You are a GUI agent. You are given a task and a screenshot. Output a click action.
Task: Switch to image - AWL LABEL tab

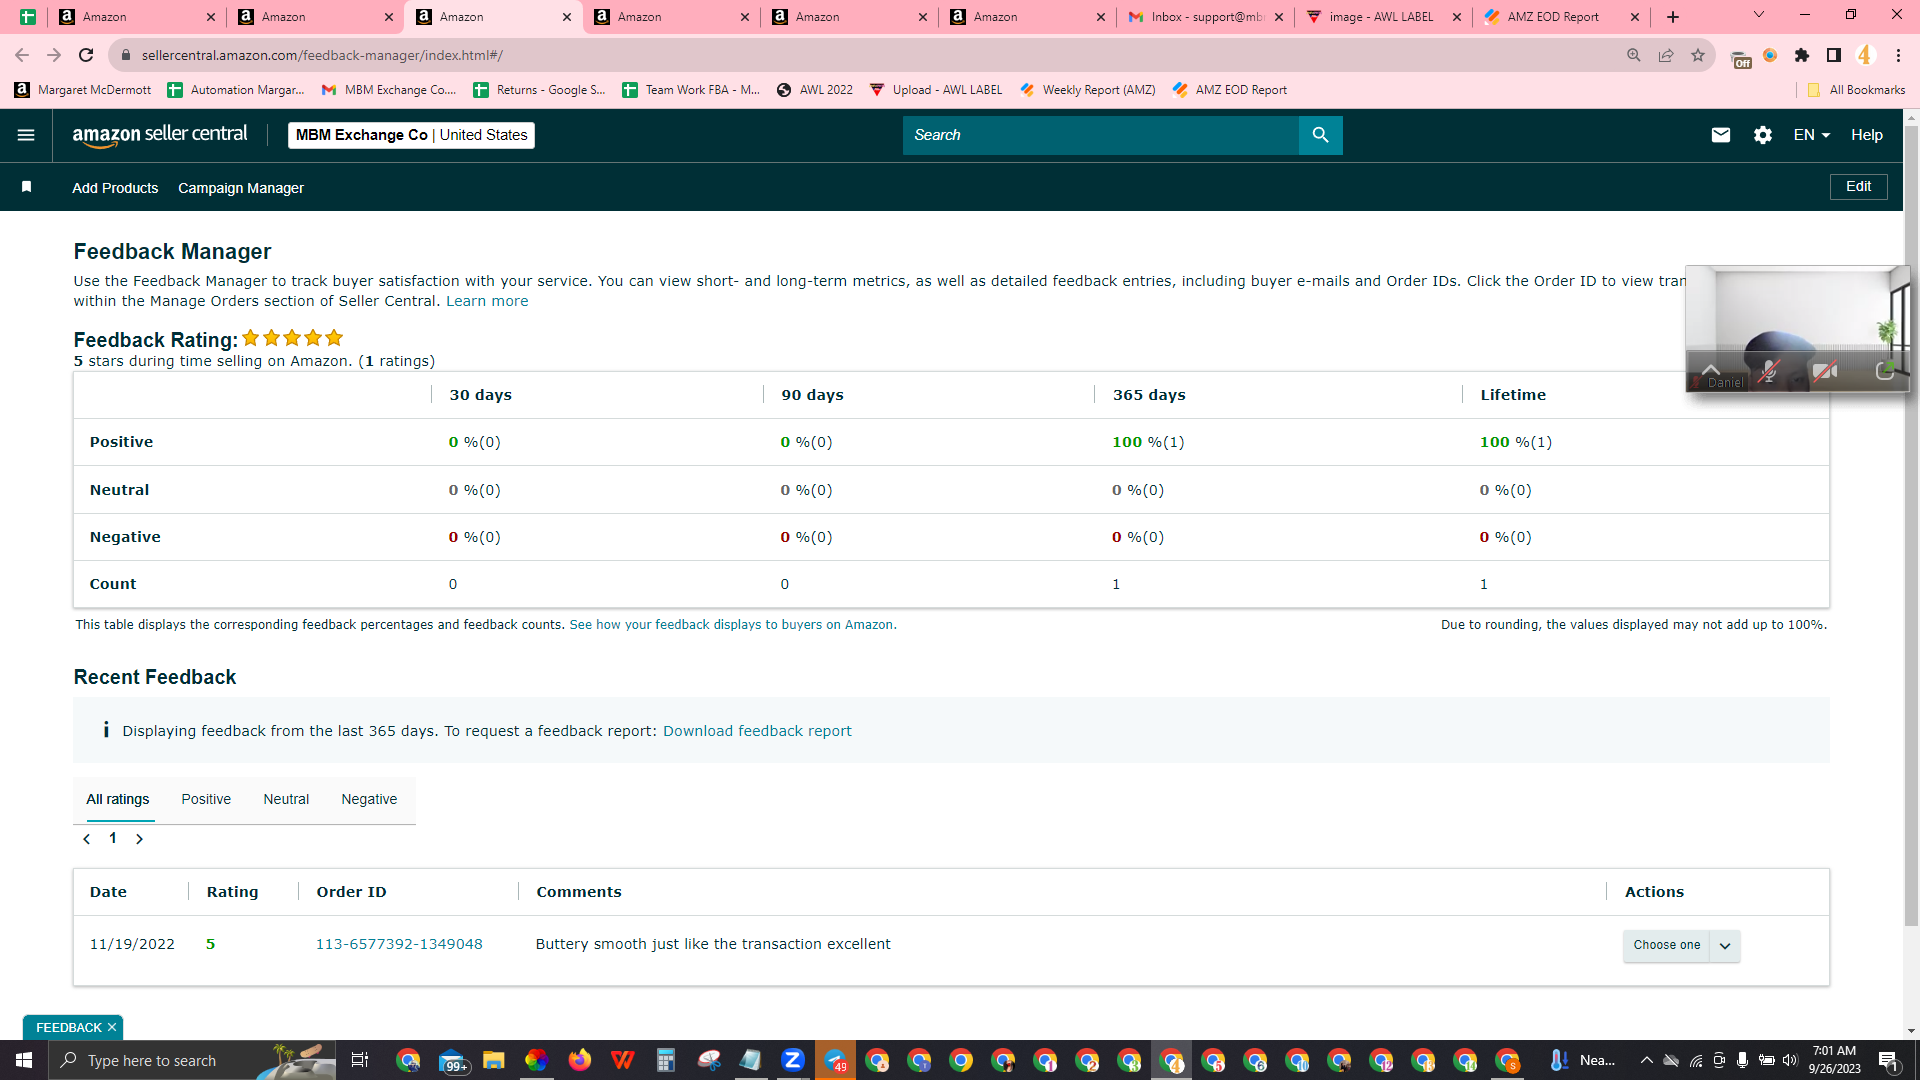coord(1382,17)
